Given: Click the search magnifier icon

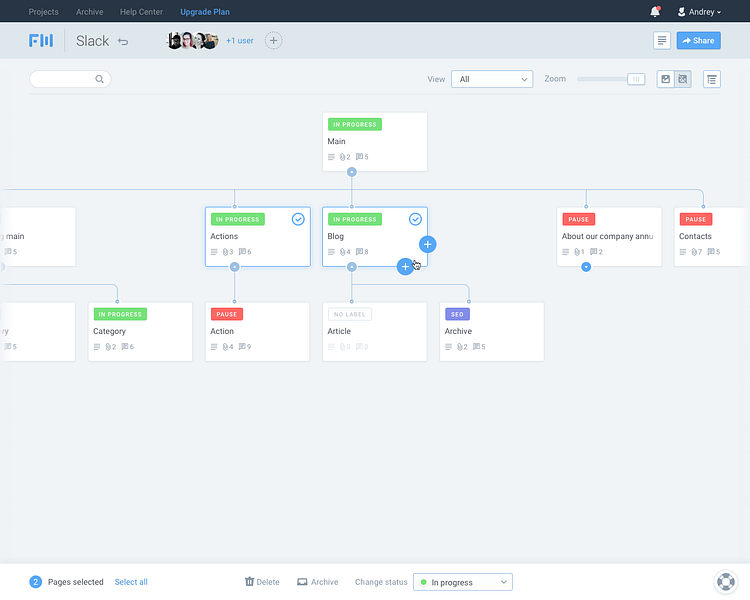Looking at the screenshot, I should coord(99,79).
